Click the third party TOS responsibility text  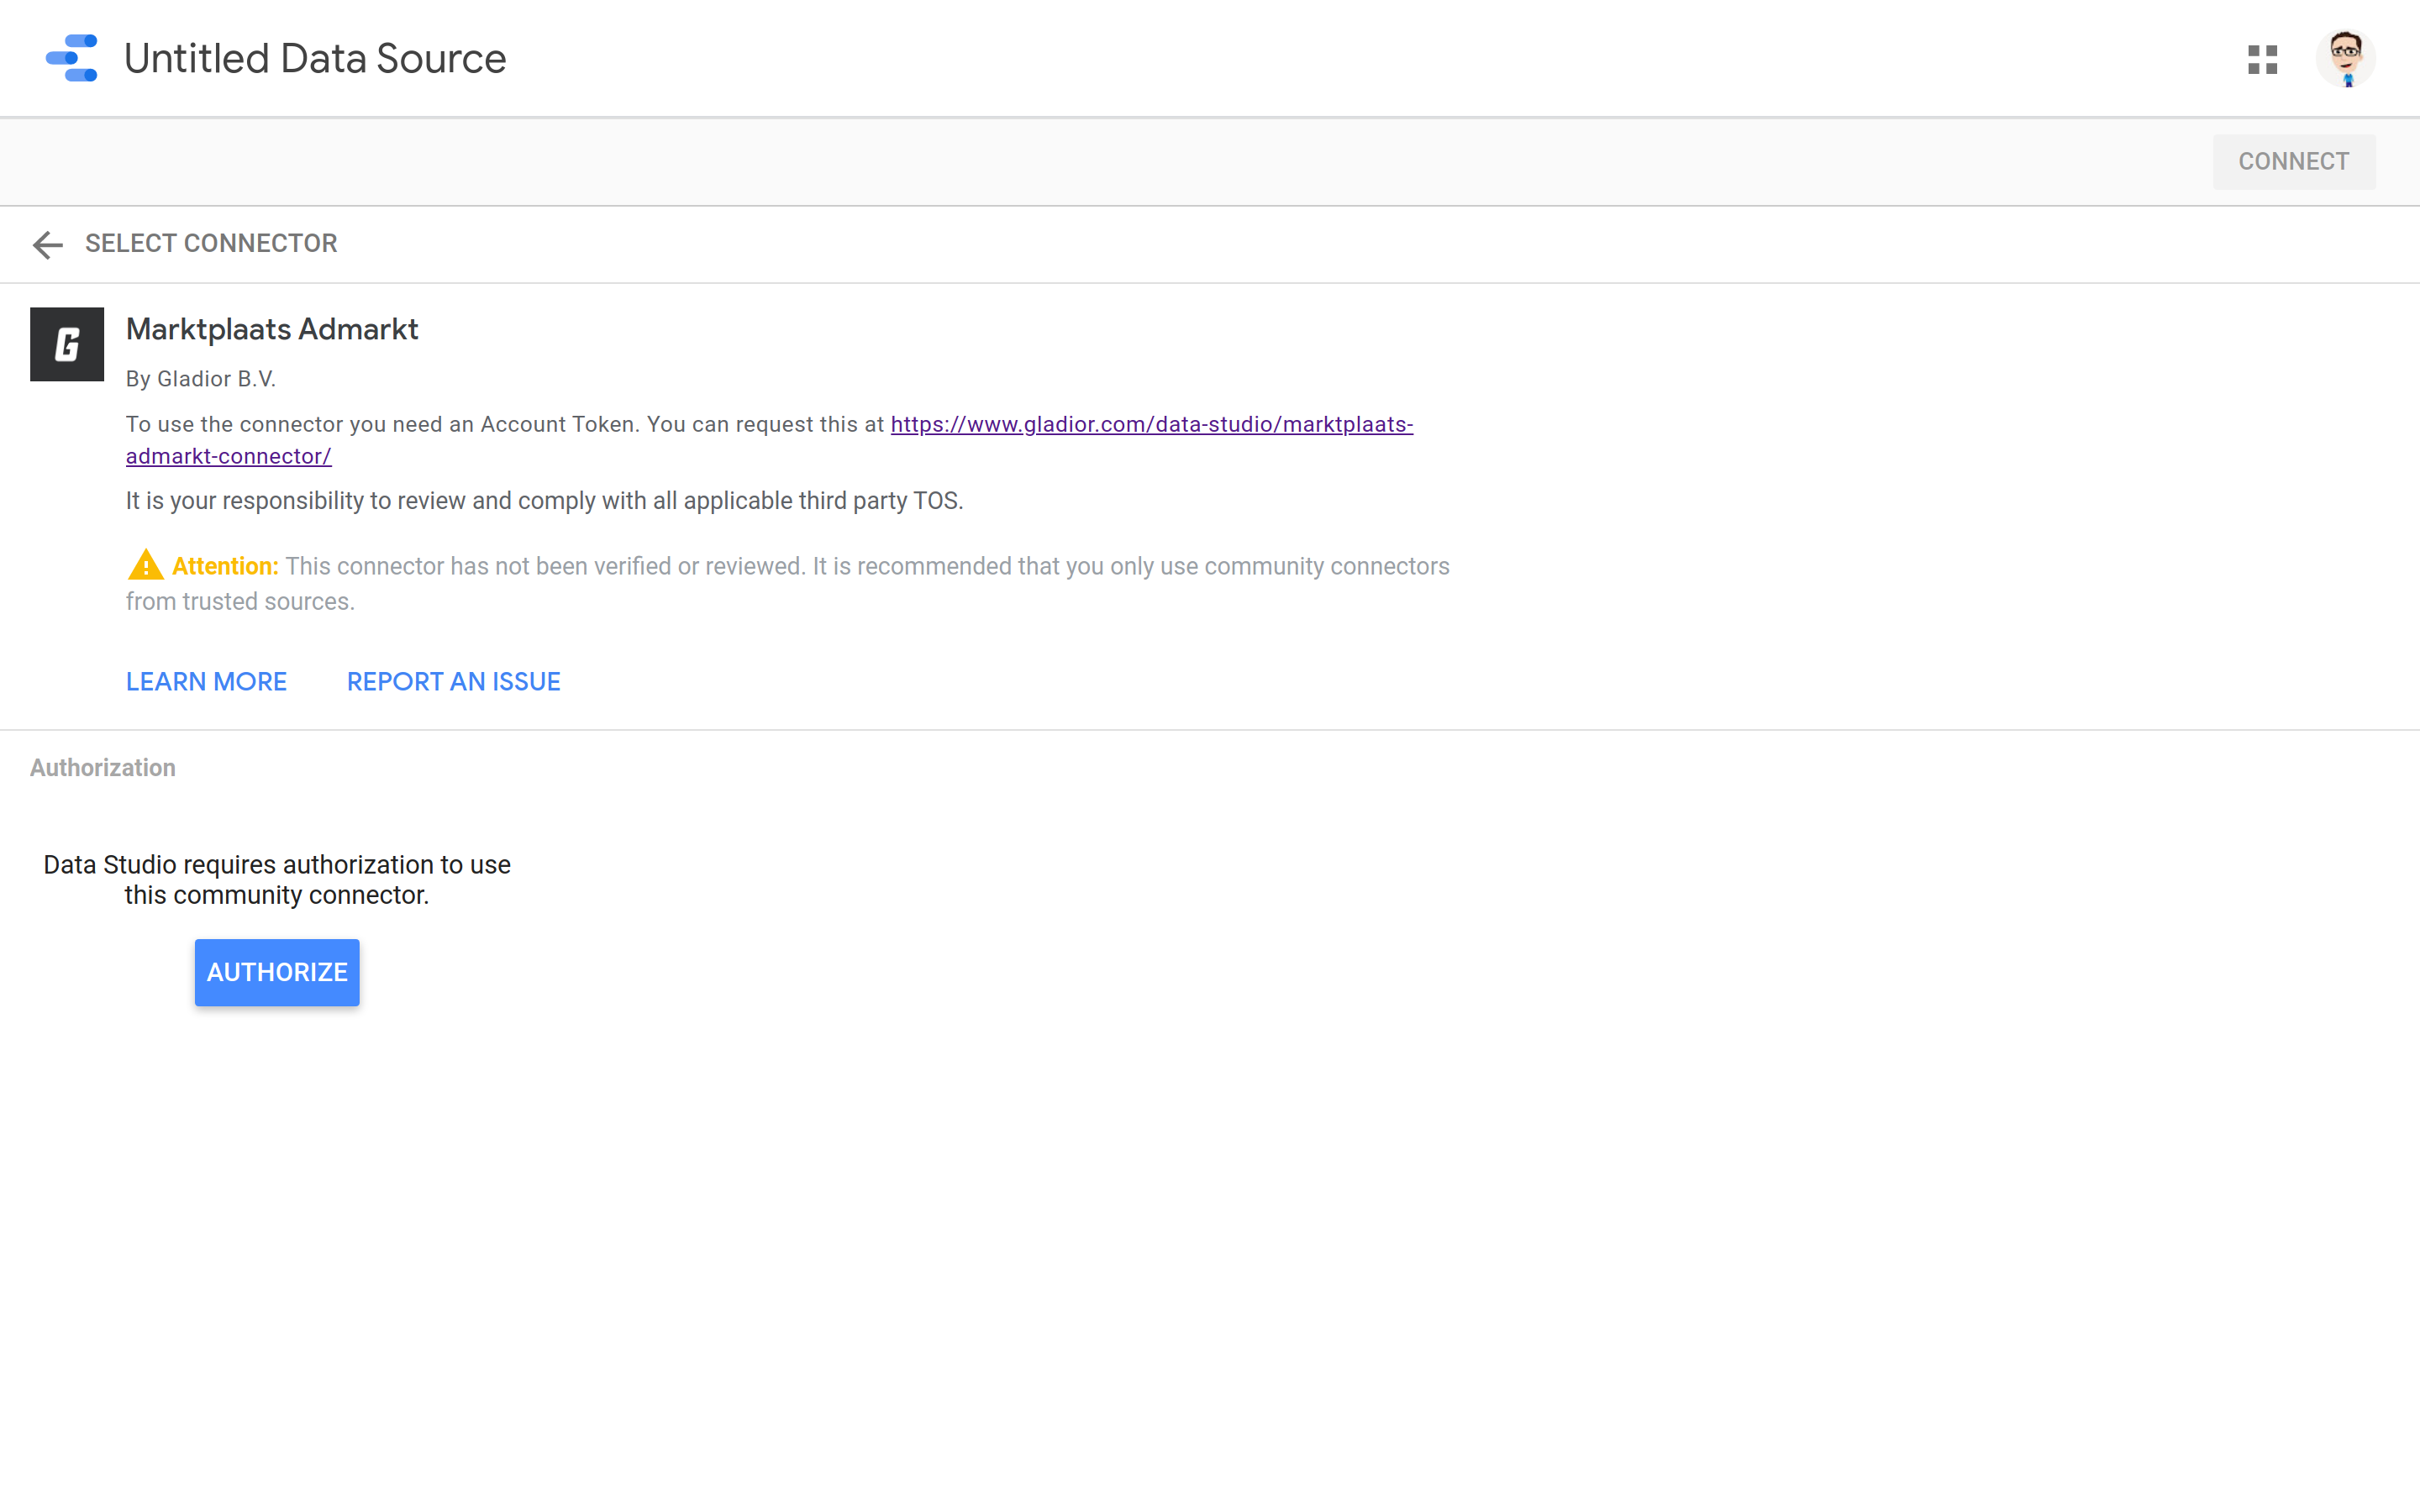pos(544,501)
